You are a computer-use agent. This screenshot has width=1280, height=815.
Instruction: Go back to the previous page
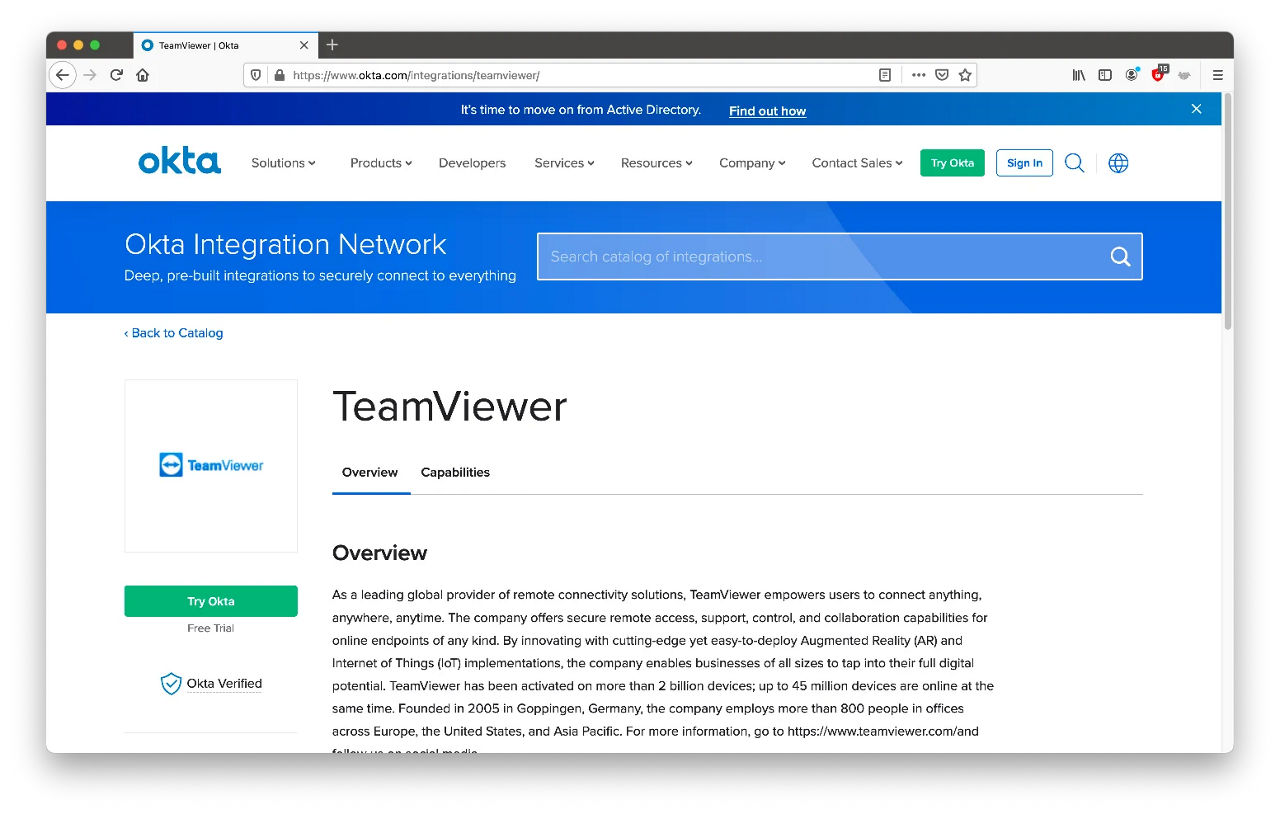tap(62, 75)
